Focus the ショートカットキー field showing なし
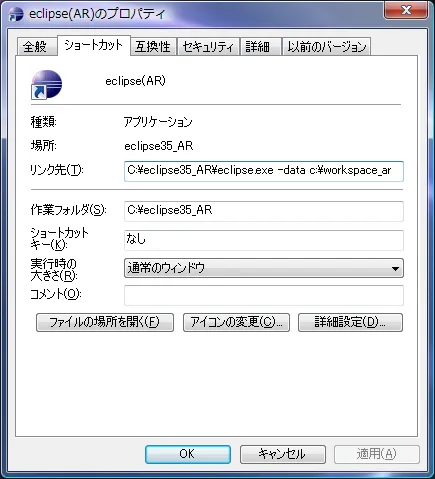 point(264,240)
